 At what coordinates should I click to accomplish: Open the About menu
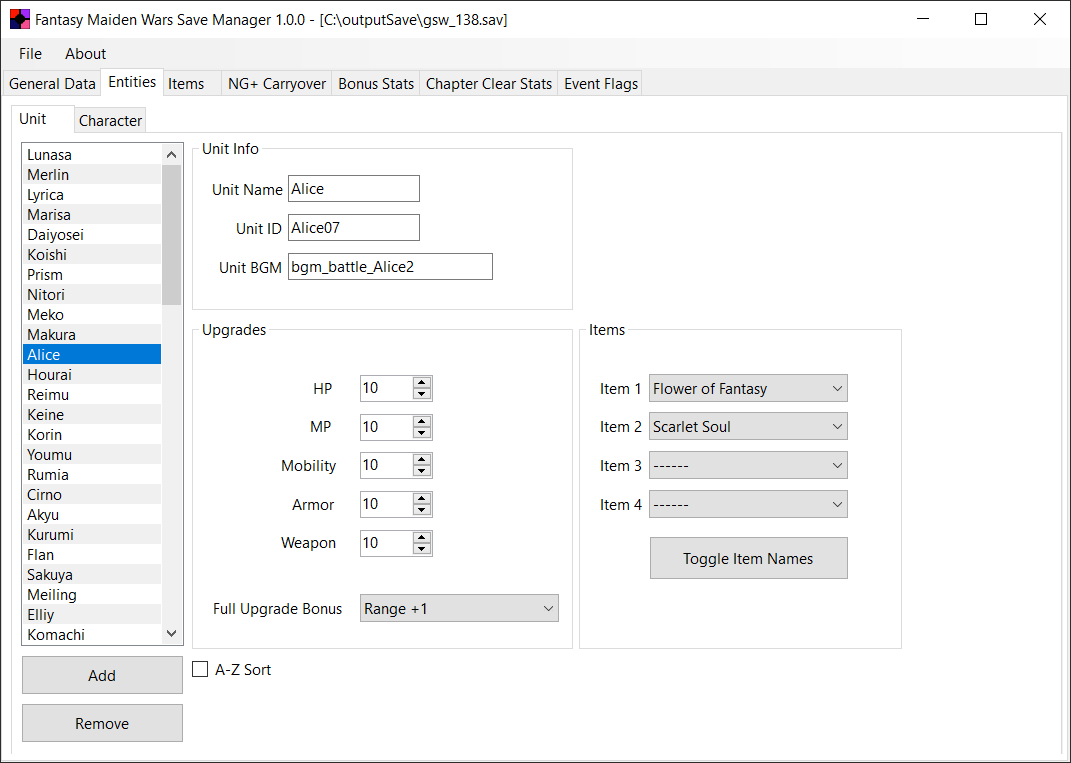[85, 54]
